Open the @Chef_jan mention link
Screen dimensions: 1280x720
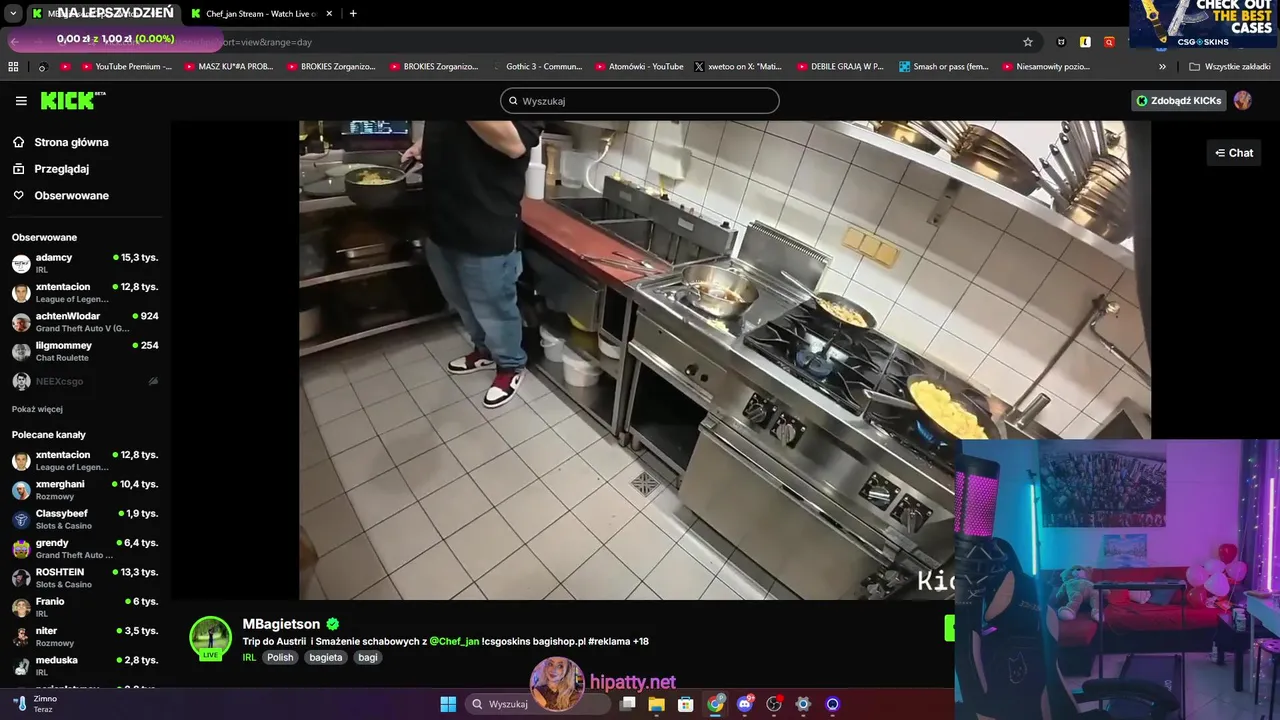point(454,641)
